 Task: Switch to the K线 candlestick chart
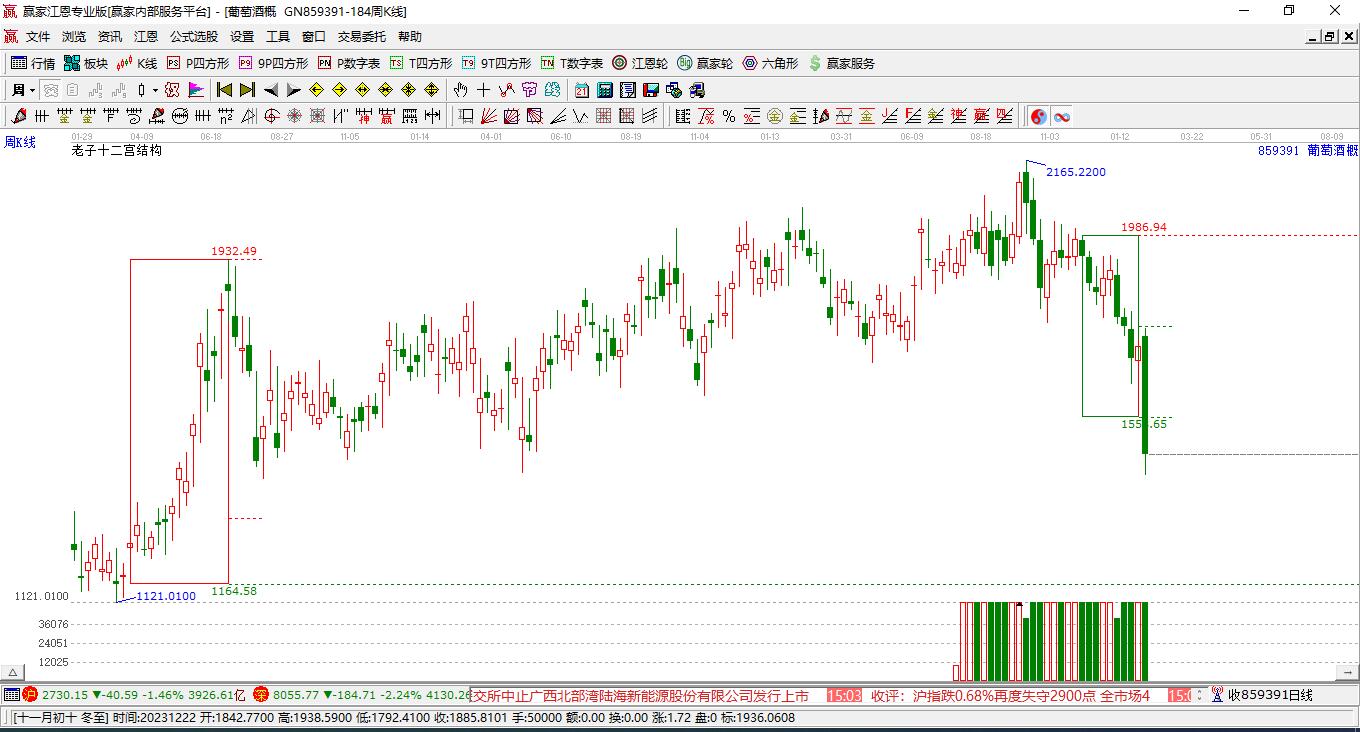(x=137, y=63)
